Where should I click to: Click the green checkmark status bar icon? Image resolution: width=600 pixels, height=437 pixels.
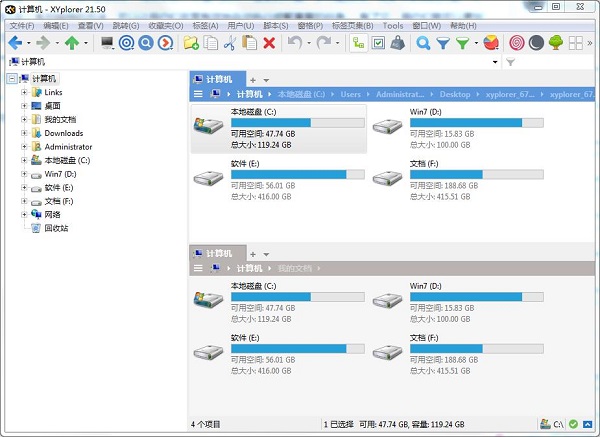pos(573,424)
